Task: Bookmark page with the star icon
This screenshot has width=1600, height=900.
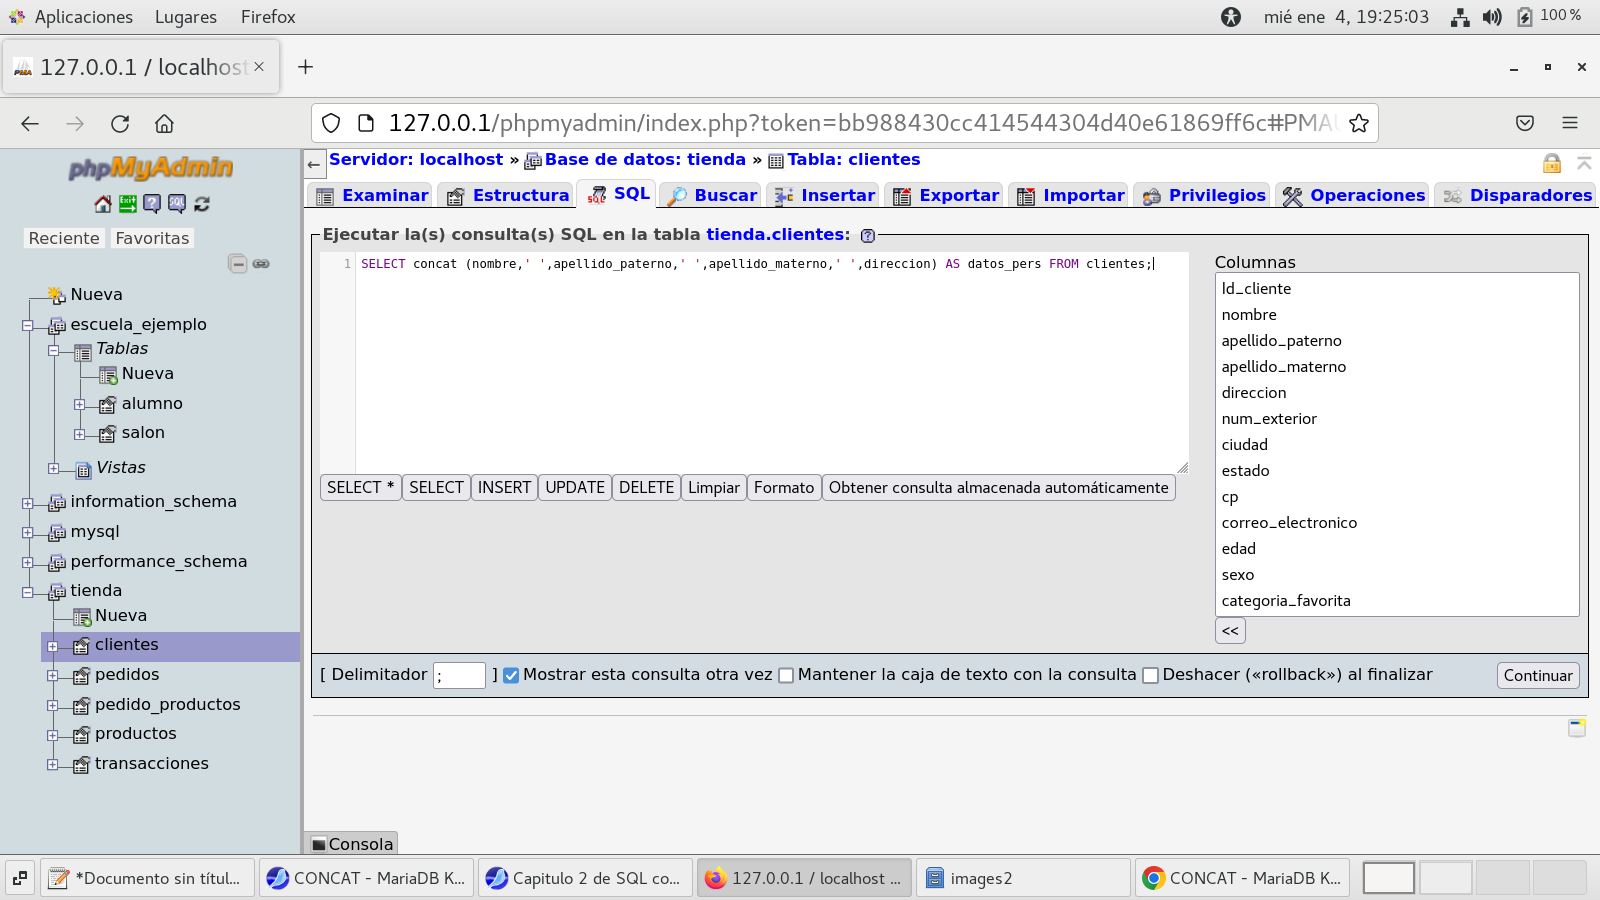Action: (x=1358, y=123)
